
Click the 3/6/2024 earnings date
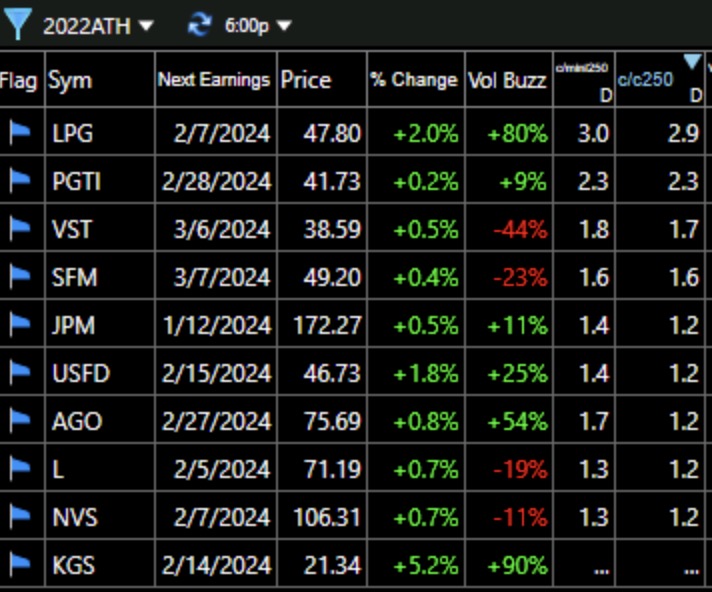click(x=222, y=230)
